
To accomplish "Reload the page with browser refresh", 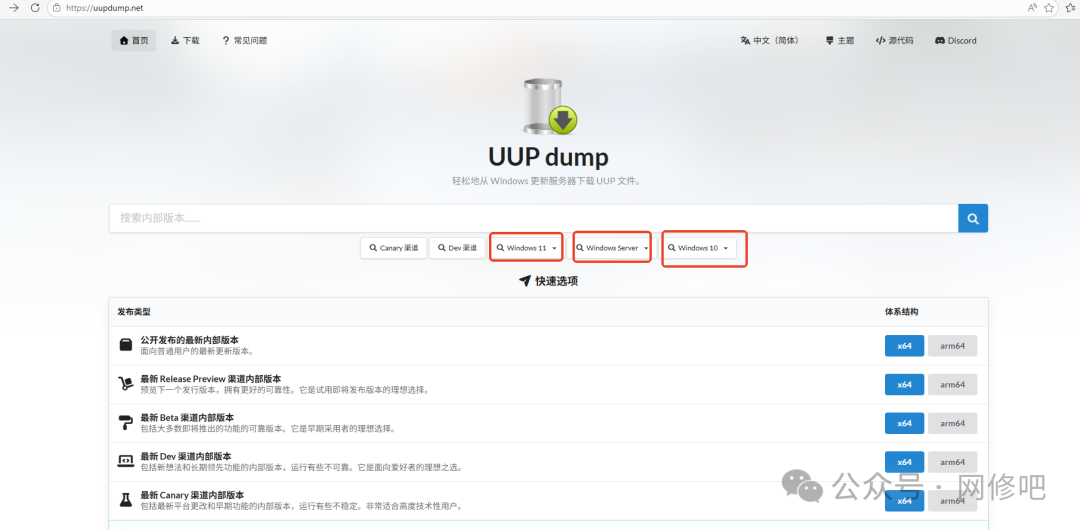I will coord(34,8).
